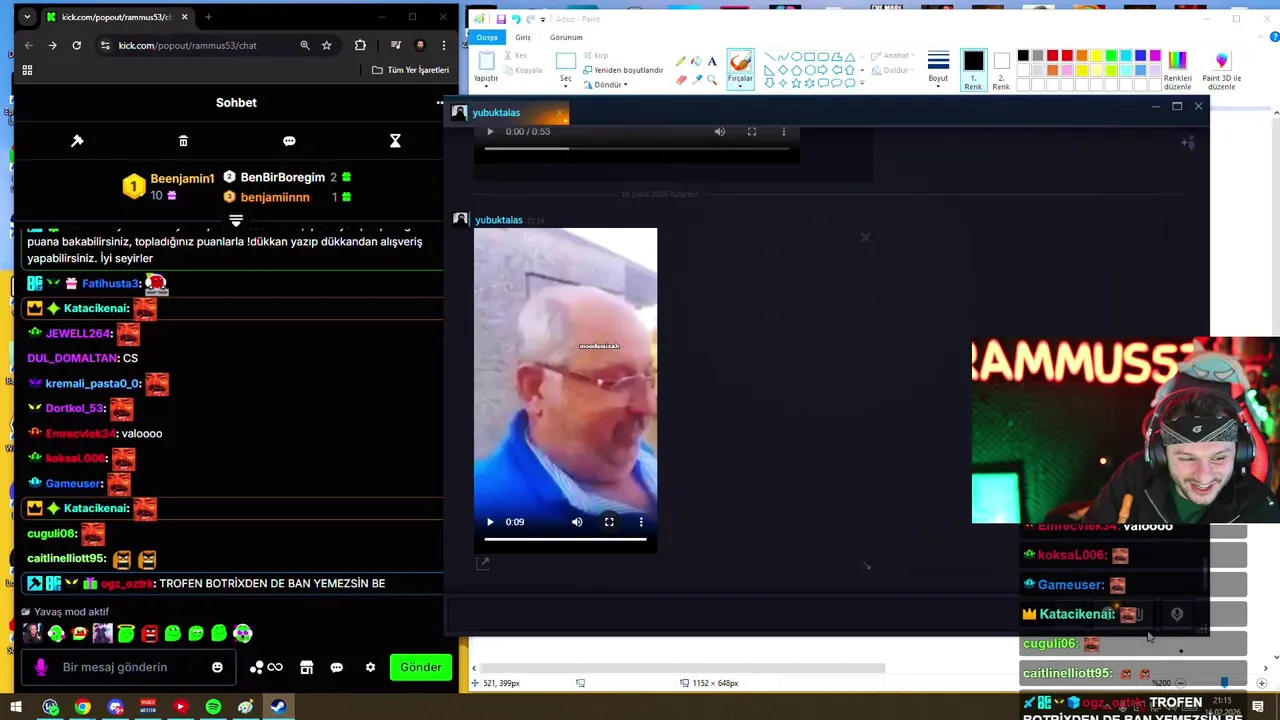Click BenBirBoregim on the leaderboard
This screenshot has height=720, width=1280.
point(283,177)
